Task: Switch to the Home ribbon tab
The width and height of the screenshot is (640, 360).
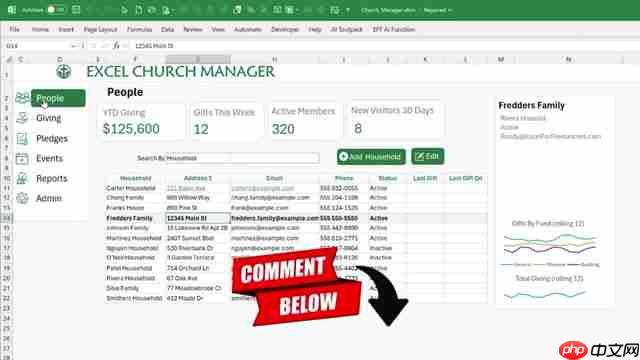Action: point(40,29)
